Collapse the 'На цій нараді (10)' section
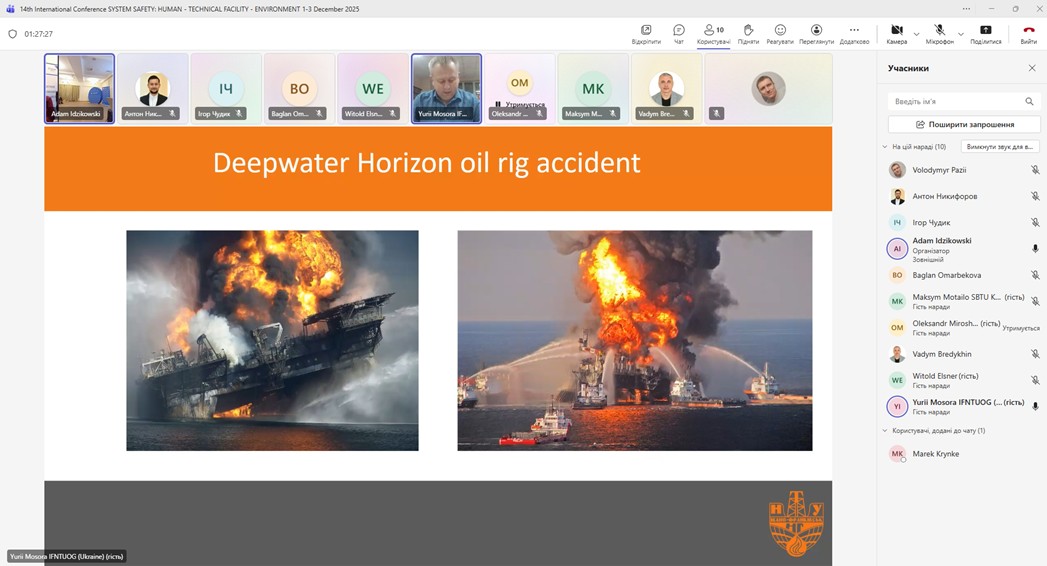Viewport: 1047px width, 566px height. pyautogui.click(x=885, y=147)
